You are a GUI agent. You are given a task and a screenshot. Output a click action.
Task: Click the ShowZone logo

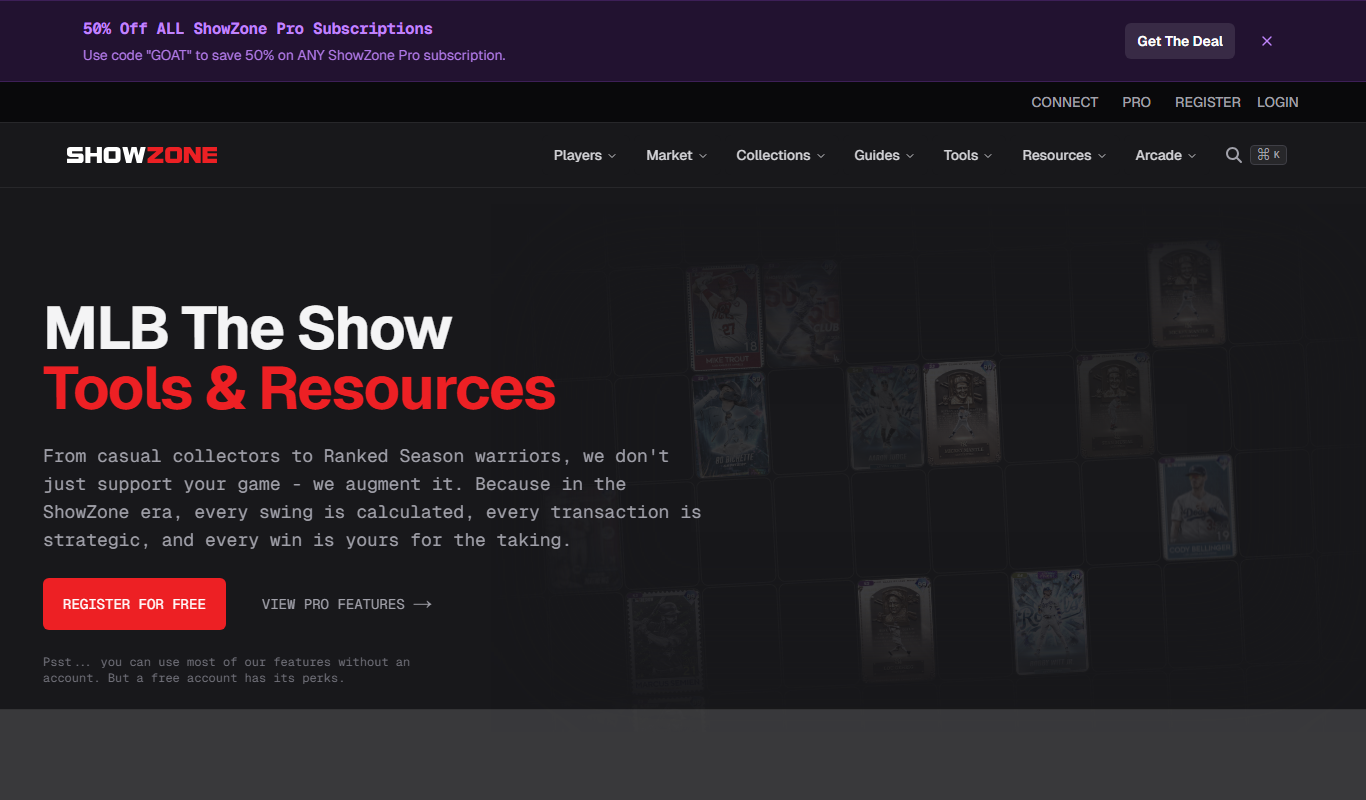click(142, 155)
